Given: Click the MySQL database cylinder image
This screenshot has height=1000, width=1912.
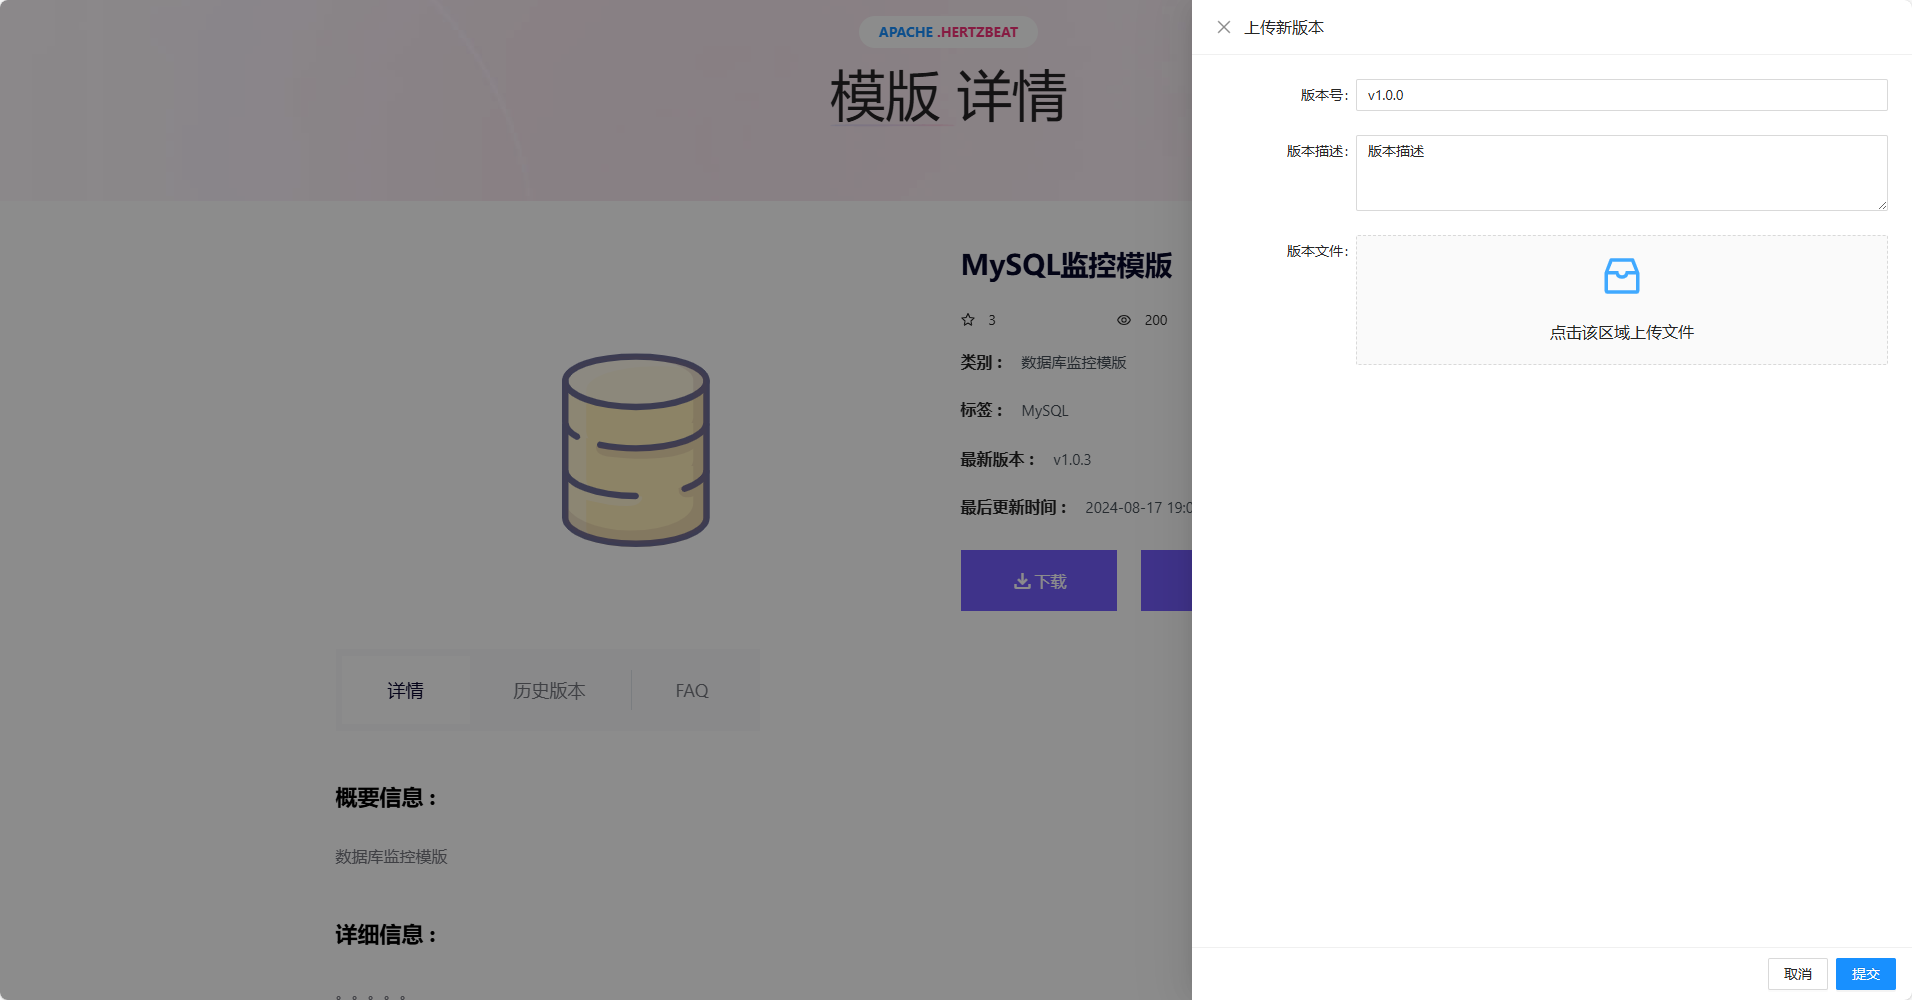Looking at the screenshot, I should (x=635, y=449).
